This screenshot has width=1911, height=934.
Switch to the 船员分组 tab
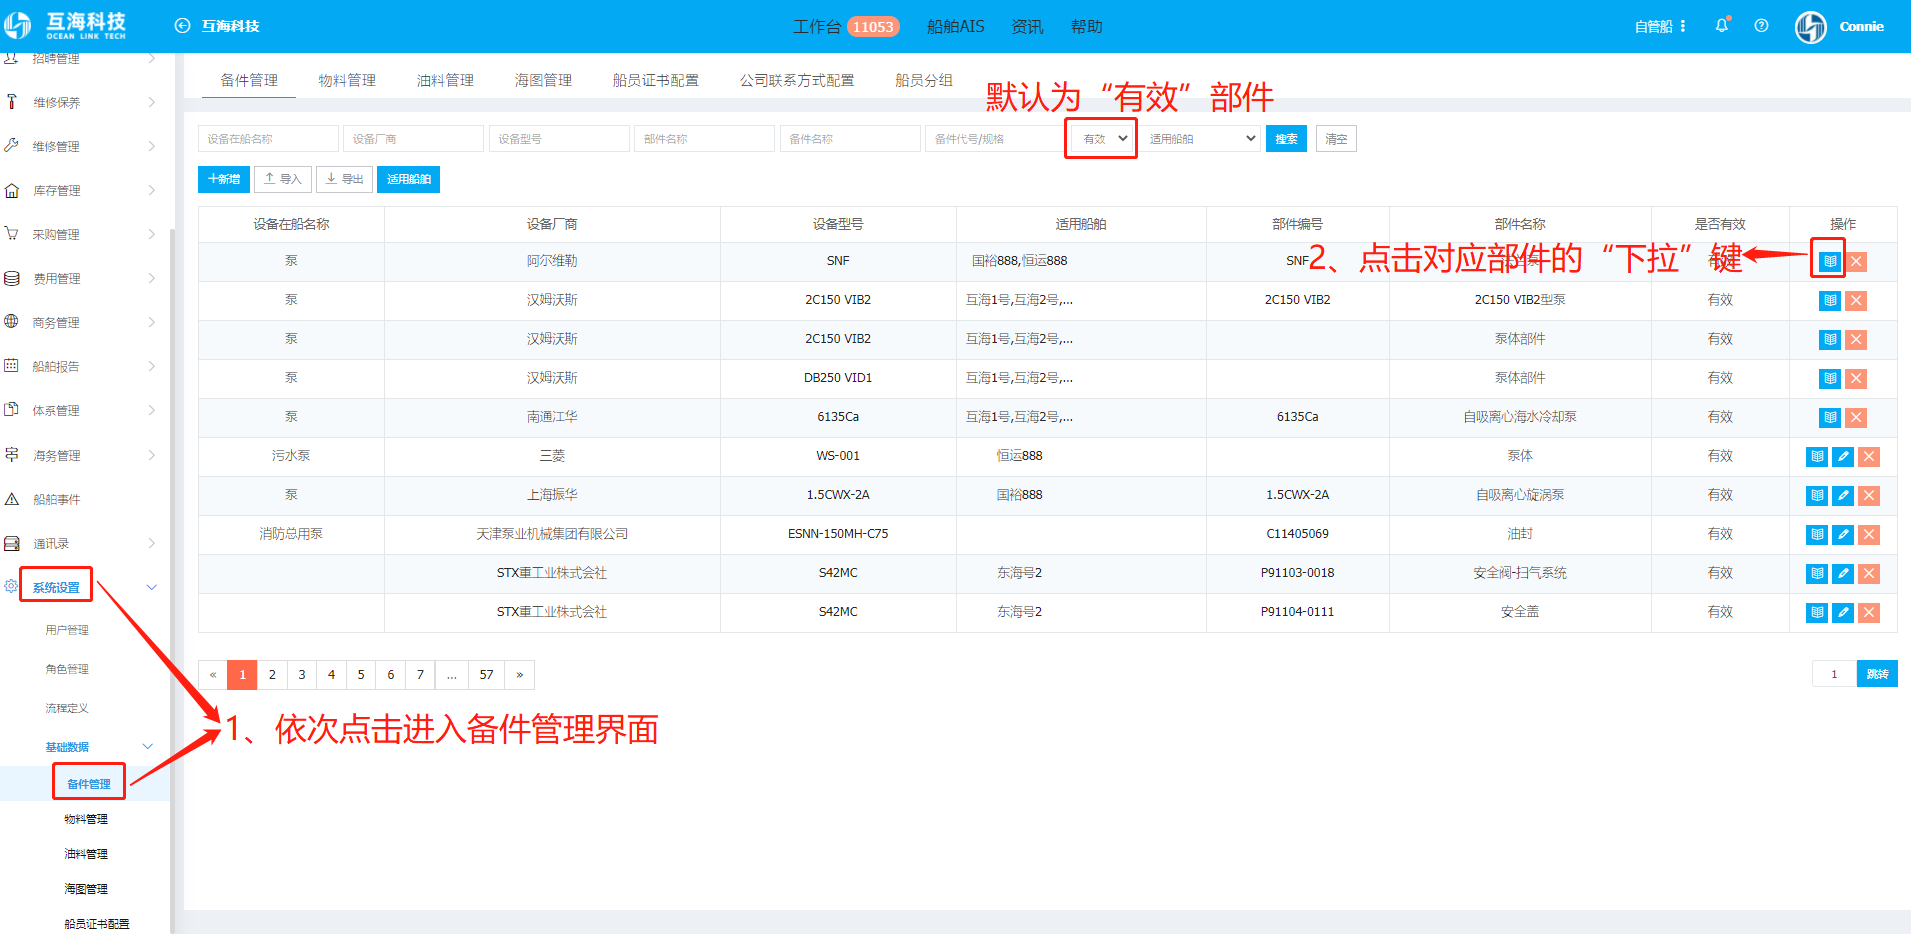pos(924,80)
